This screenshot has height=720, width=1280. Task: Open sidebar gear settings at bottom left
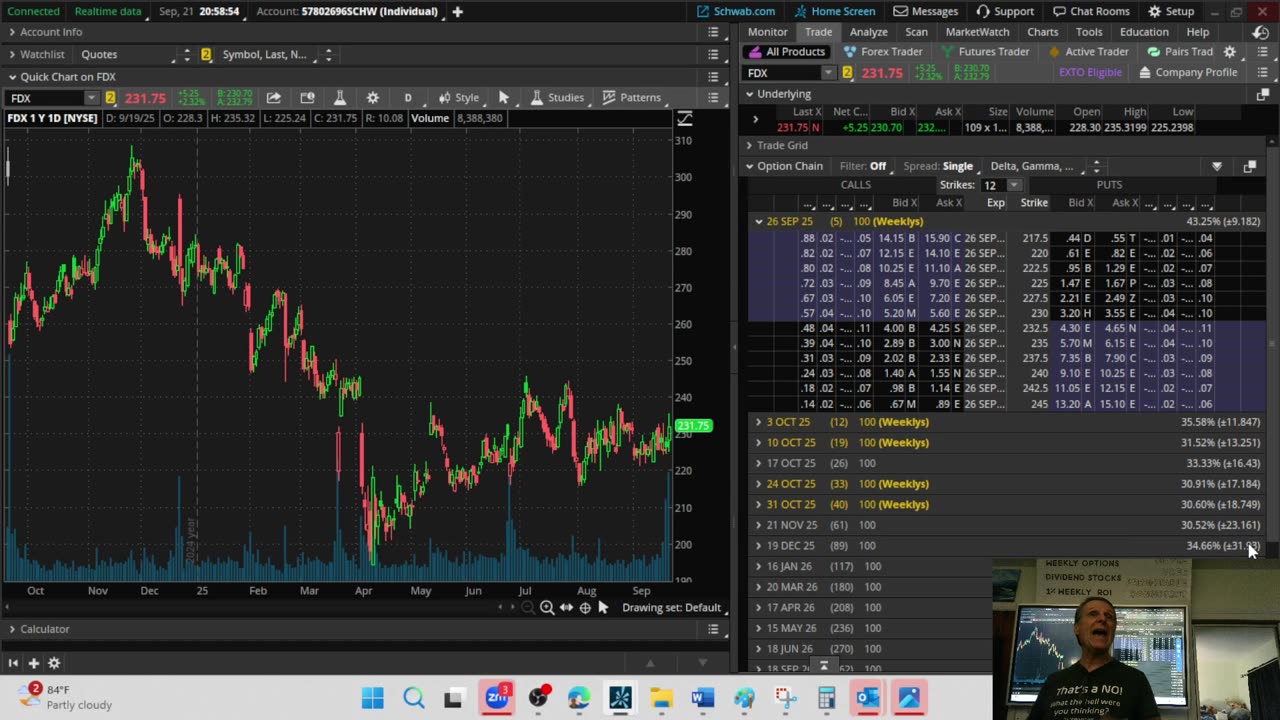[54, 663]
